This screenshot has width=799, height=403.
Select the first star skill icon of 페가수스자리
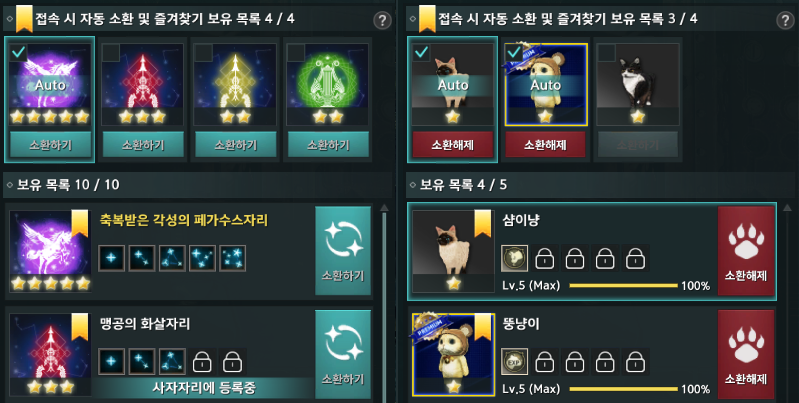[x=111, y=258]
